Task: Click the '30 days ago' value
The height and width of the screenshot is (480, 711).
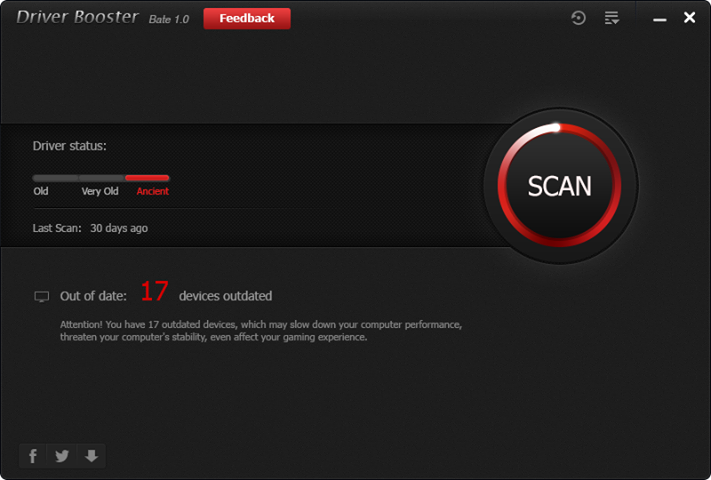Action: [x=119, y=228]
